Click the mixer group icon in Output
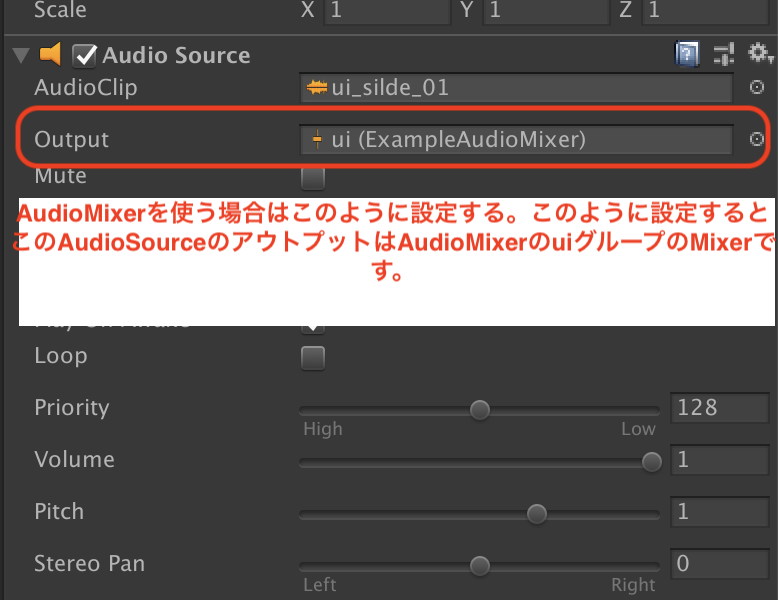 tap(317, 139)
